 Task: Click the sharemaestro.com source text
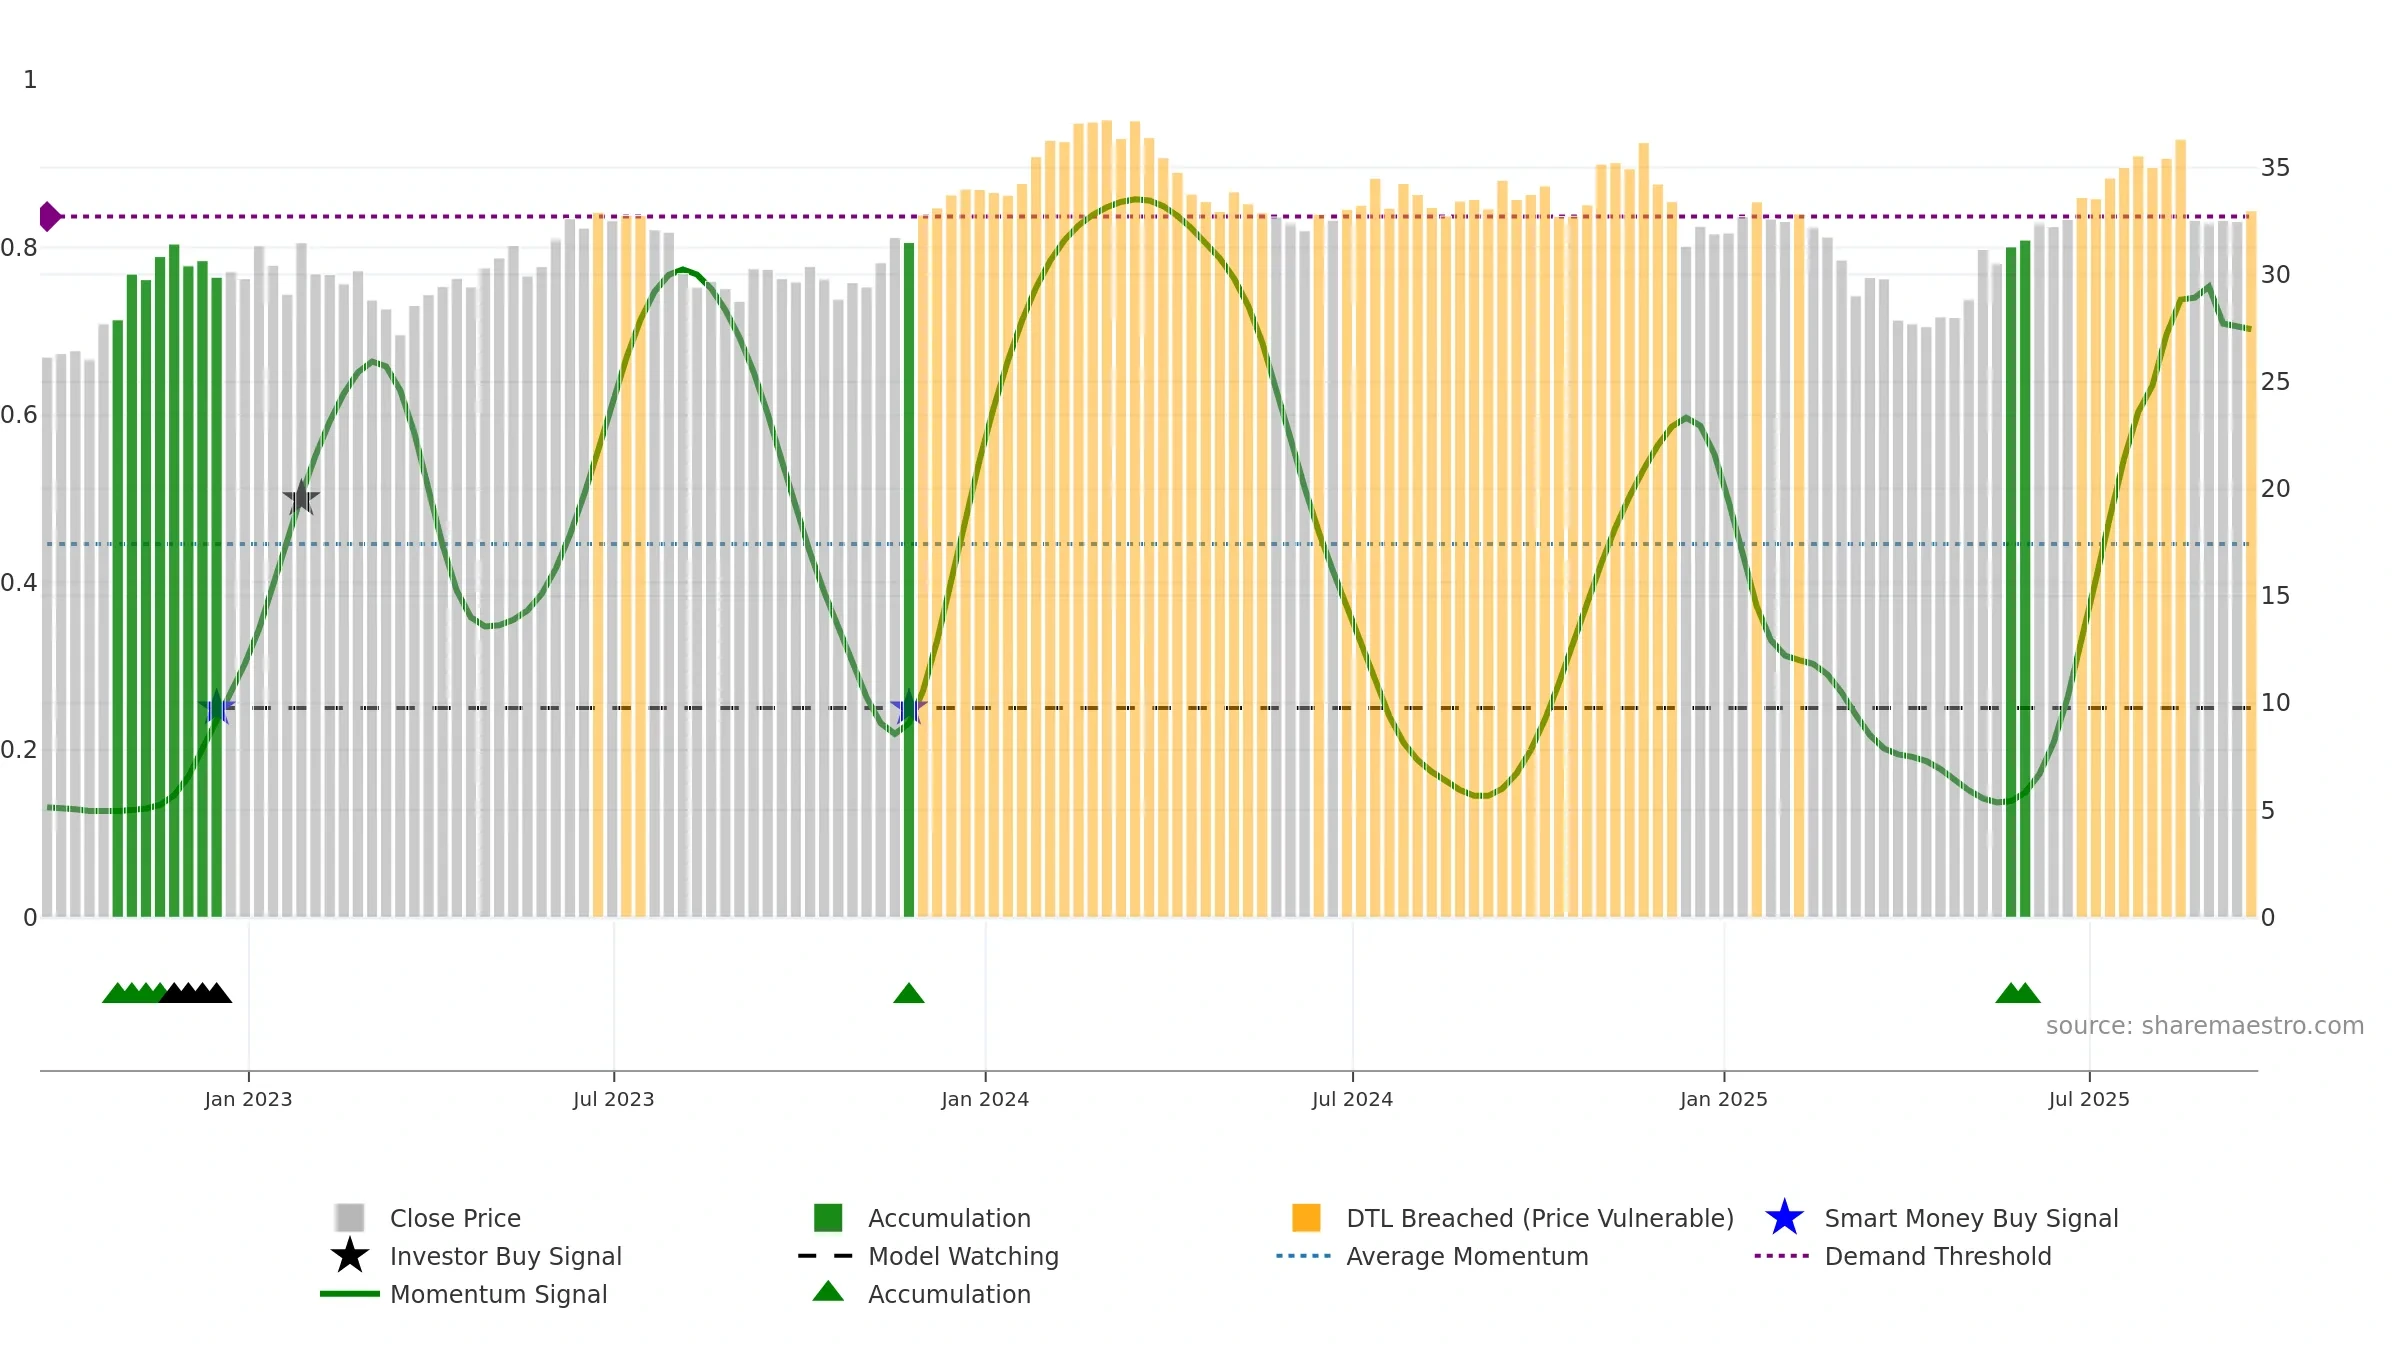coord(2205,1026)
